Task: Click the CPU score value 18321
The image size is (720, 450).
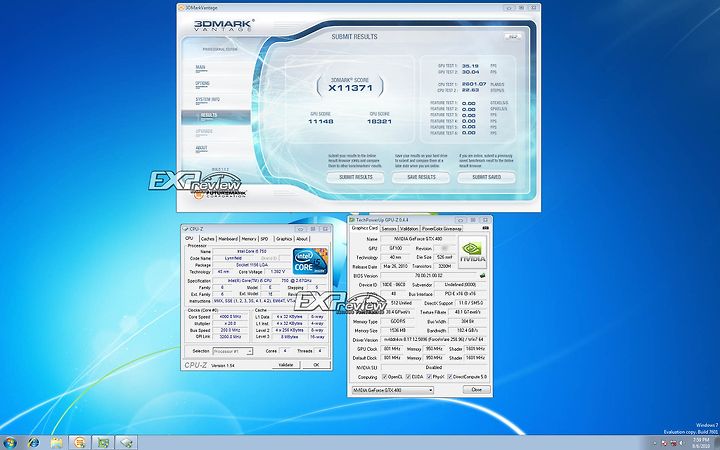Action: point(379,122)
